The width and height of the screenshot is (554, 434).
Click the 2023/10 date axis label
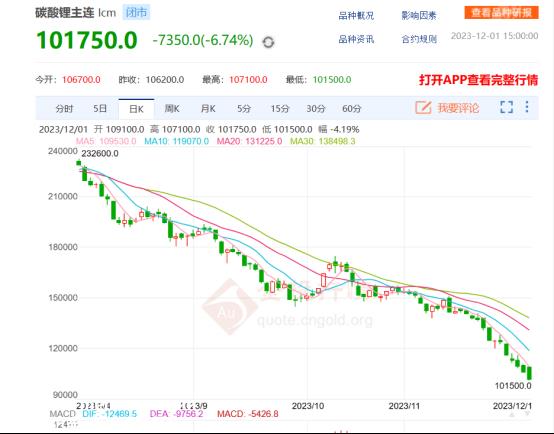(308, 406)
